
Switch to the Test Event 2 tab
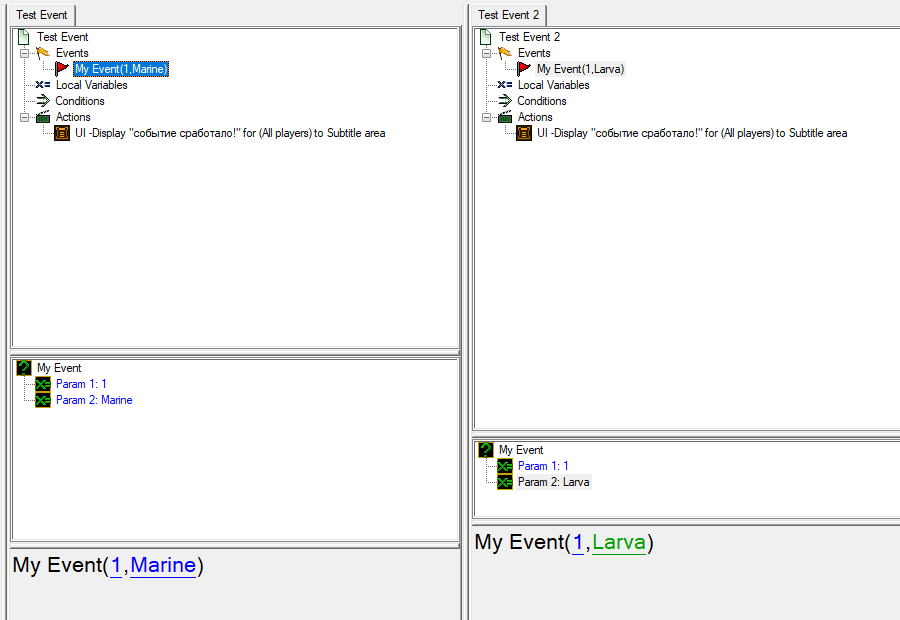pyautogui.click(x=509, y=15)
